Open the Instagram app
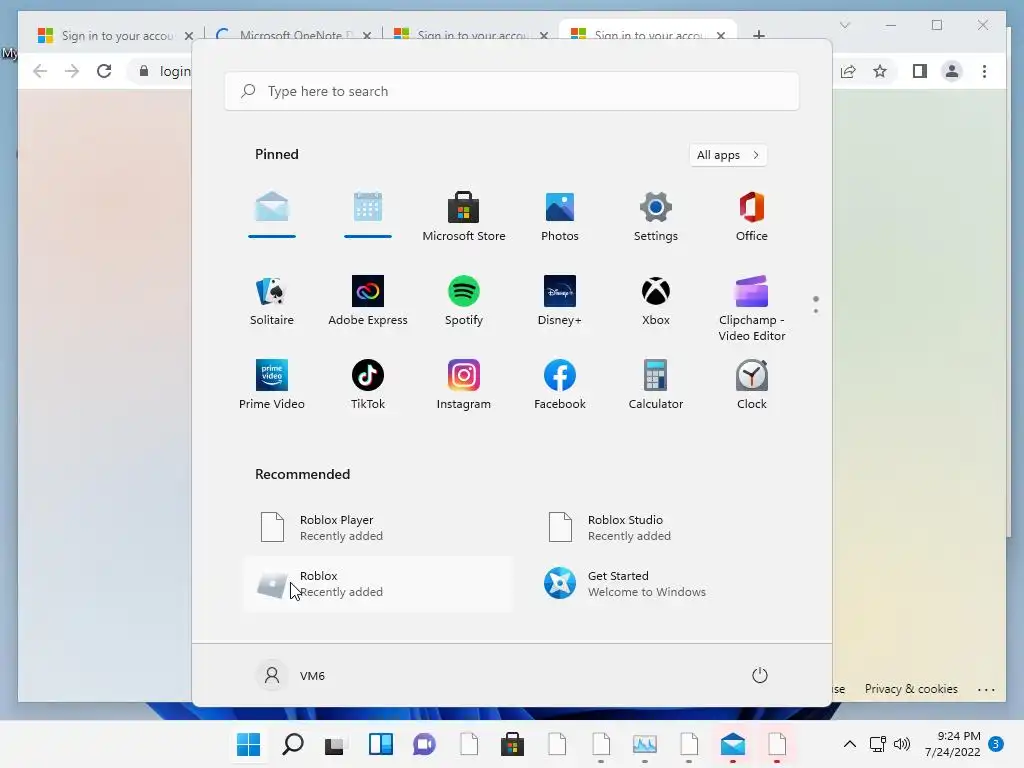Viewport: 1024px width, 768px height. [x=464, y=385]
